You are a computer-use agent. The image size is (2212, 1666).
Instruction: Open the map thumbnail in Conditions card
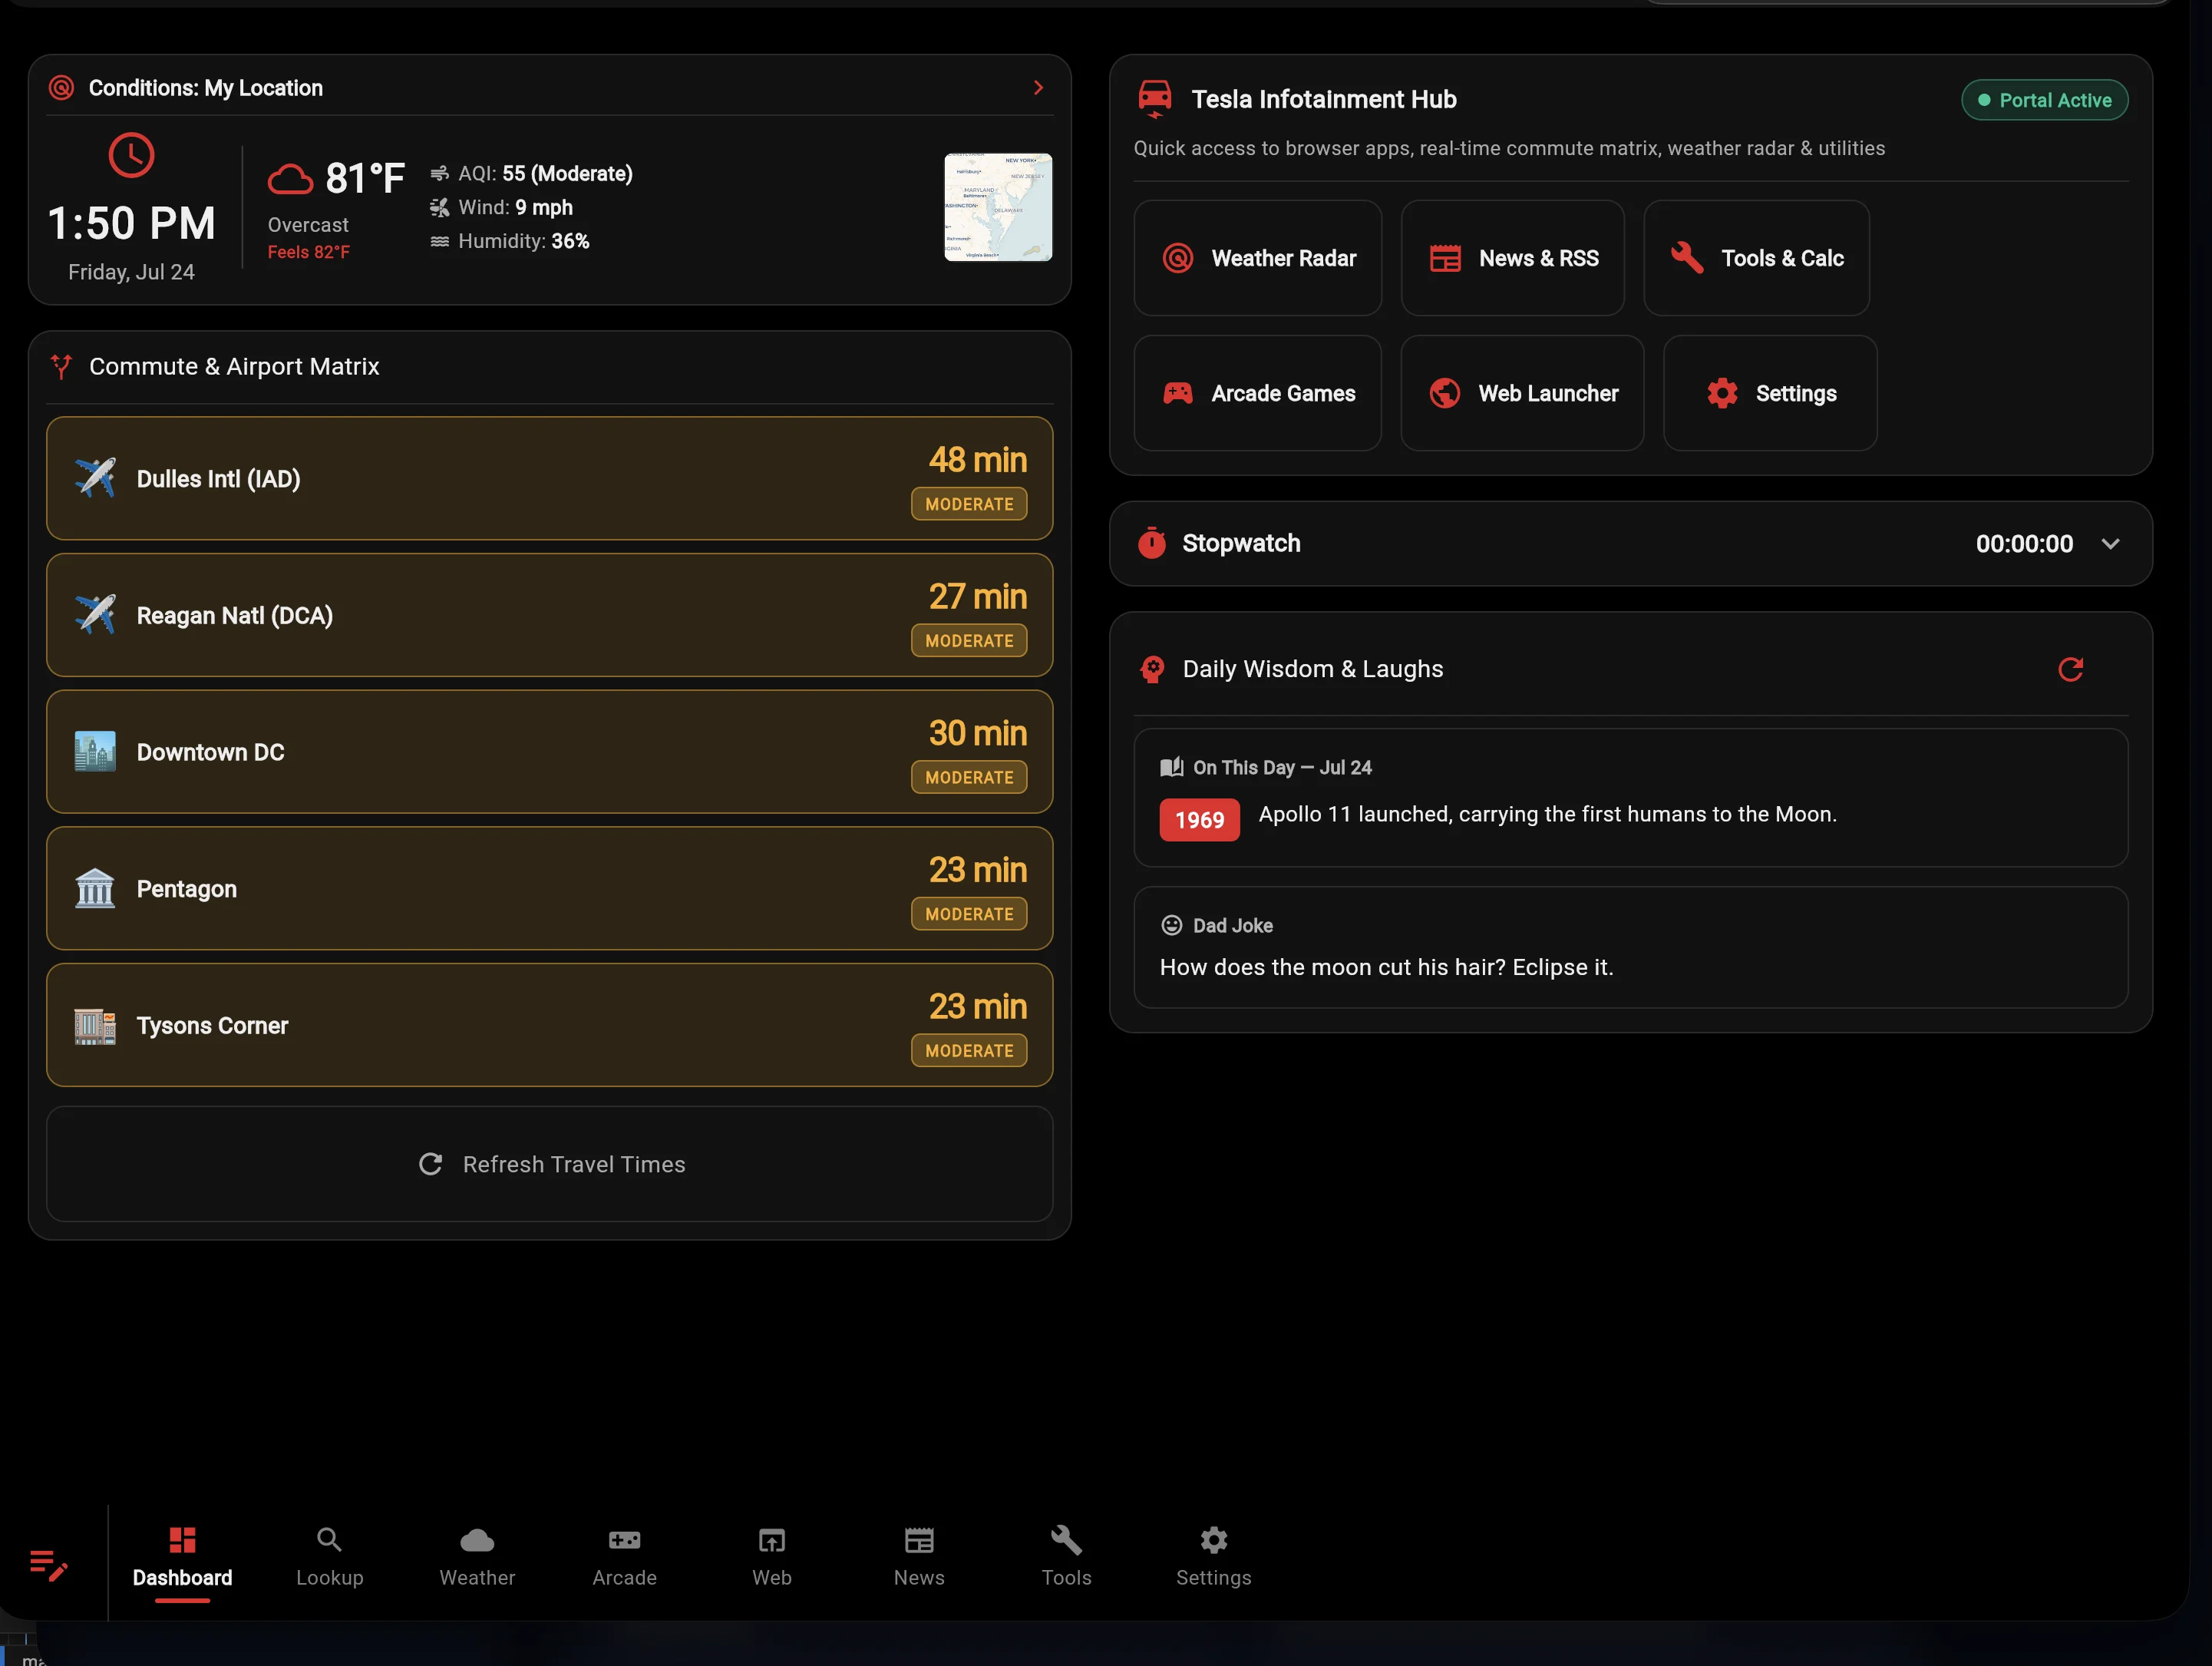click(998, 207)
